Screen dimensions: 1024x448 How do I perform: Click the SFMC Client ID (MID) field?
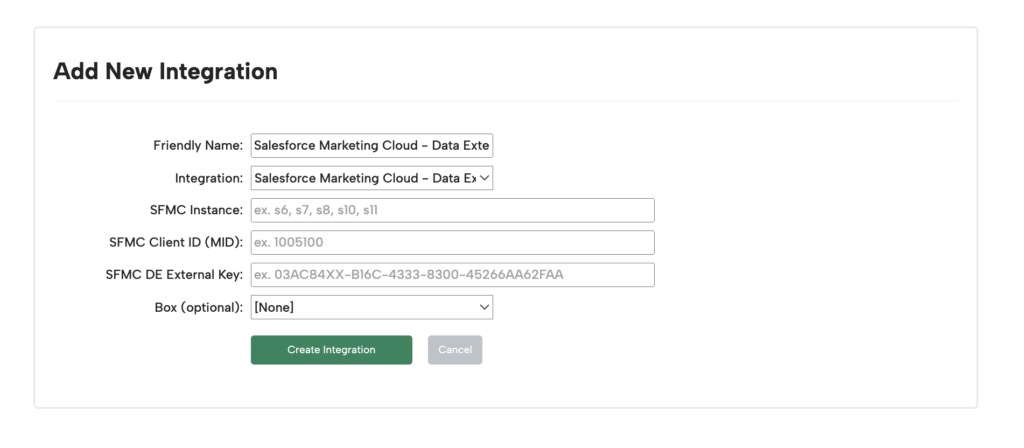click(x=453, y=242)
